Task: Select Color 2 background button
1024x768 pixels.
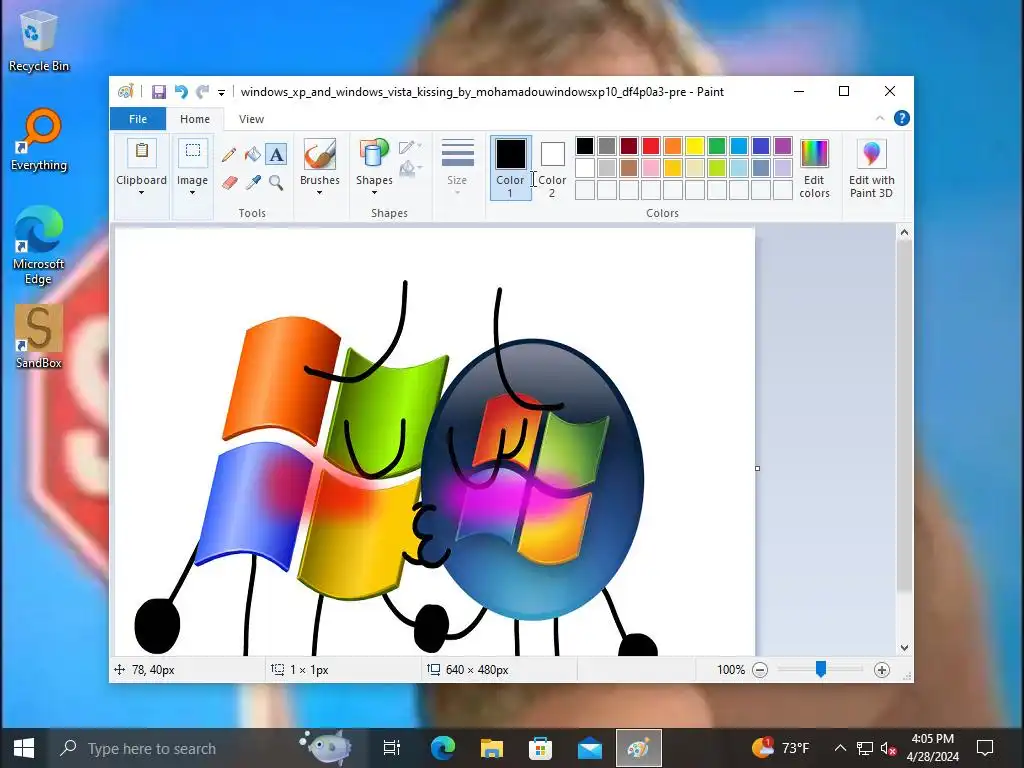Action: coord(552,168)
